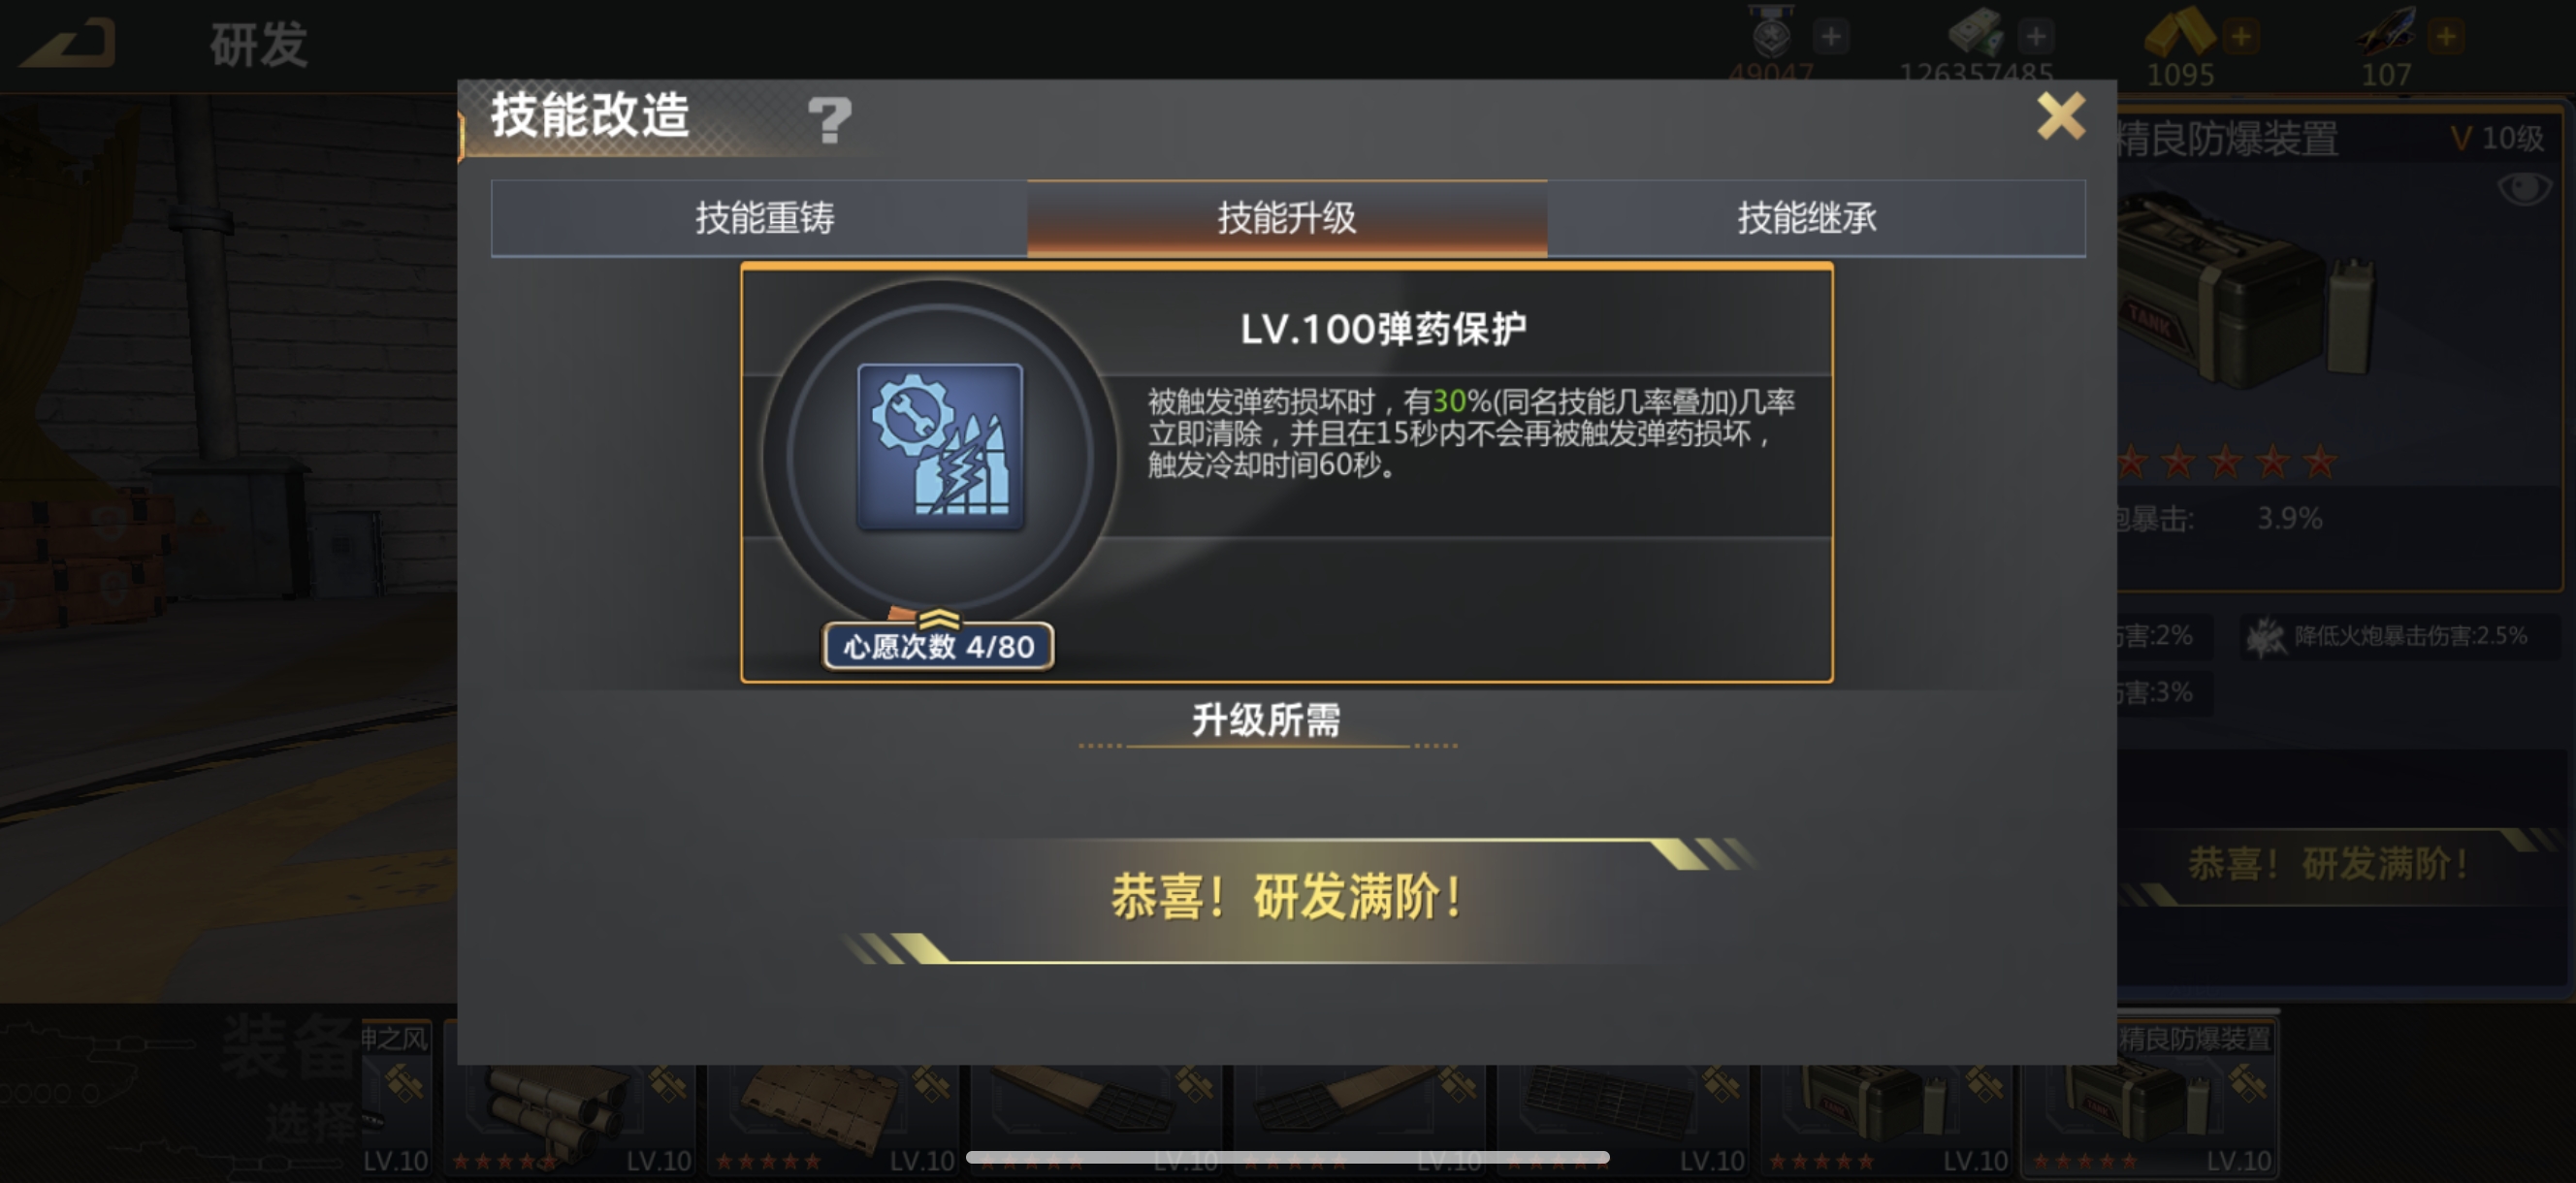The height and width of the screenshot is (1183, 2576).
Task: Close the 技能改造 dialog with X
Action: pos(2061,116)
